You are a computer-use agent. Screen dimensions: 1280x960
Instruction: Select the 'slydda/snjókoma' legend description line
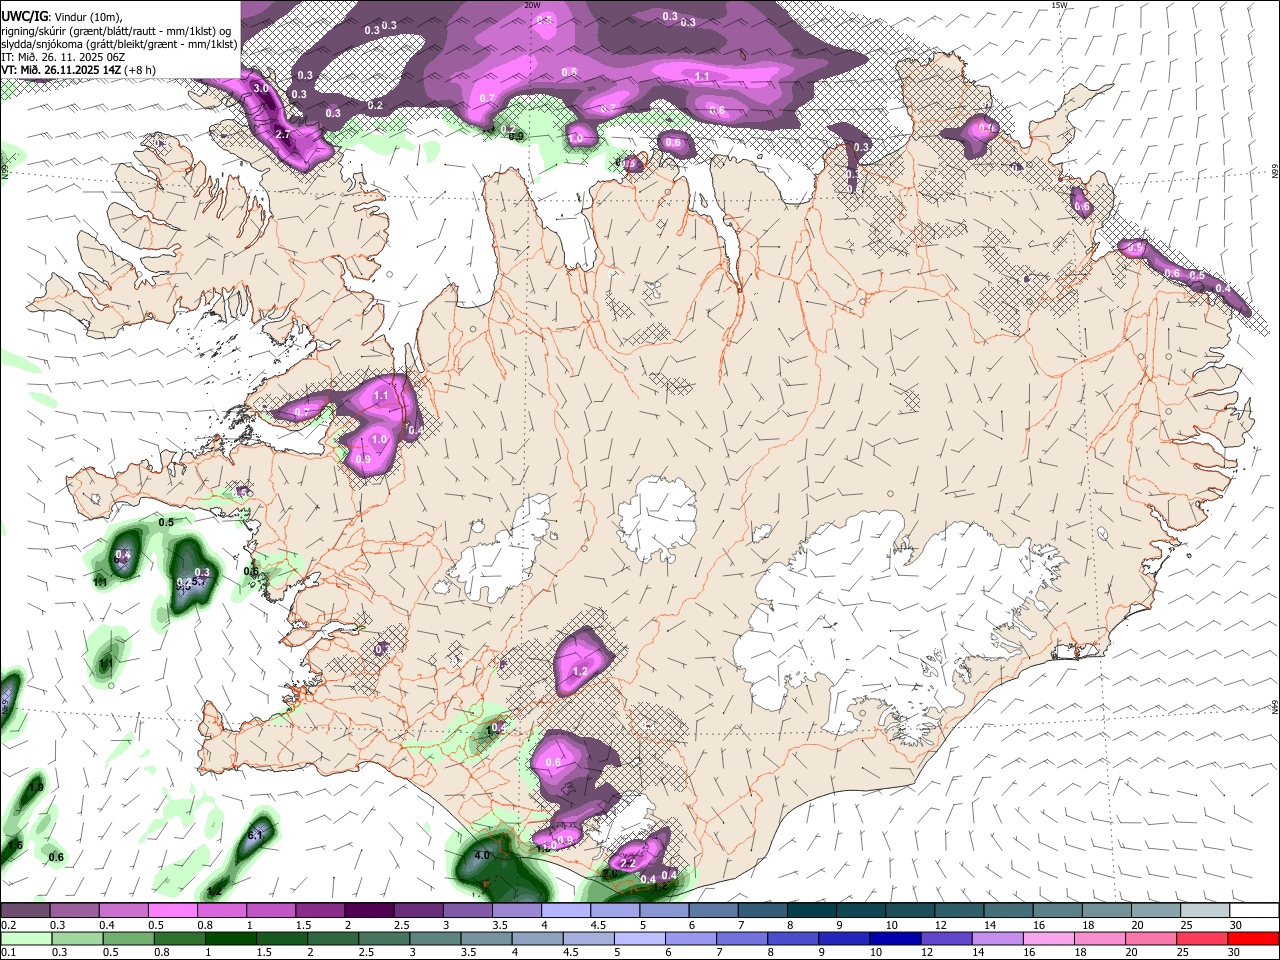pos(119,44)
